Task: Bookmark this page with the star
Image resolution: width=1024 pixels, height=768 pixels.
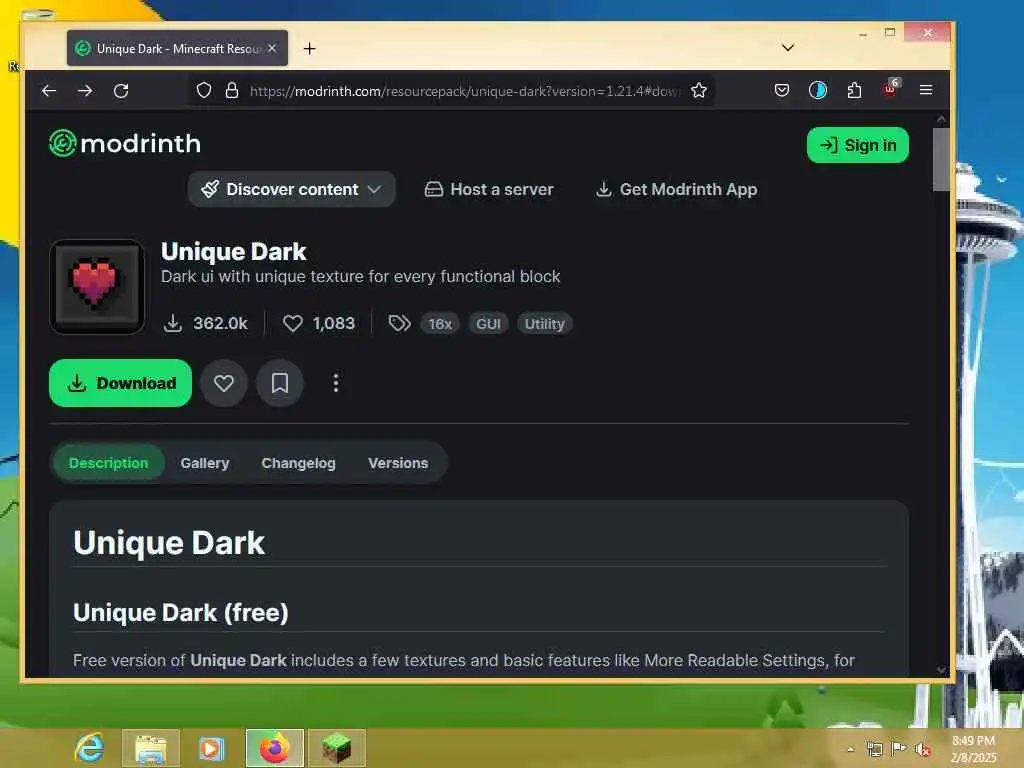Action: [699, 90]
